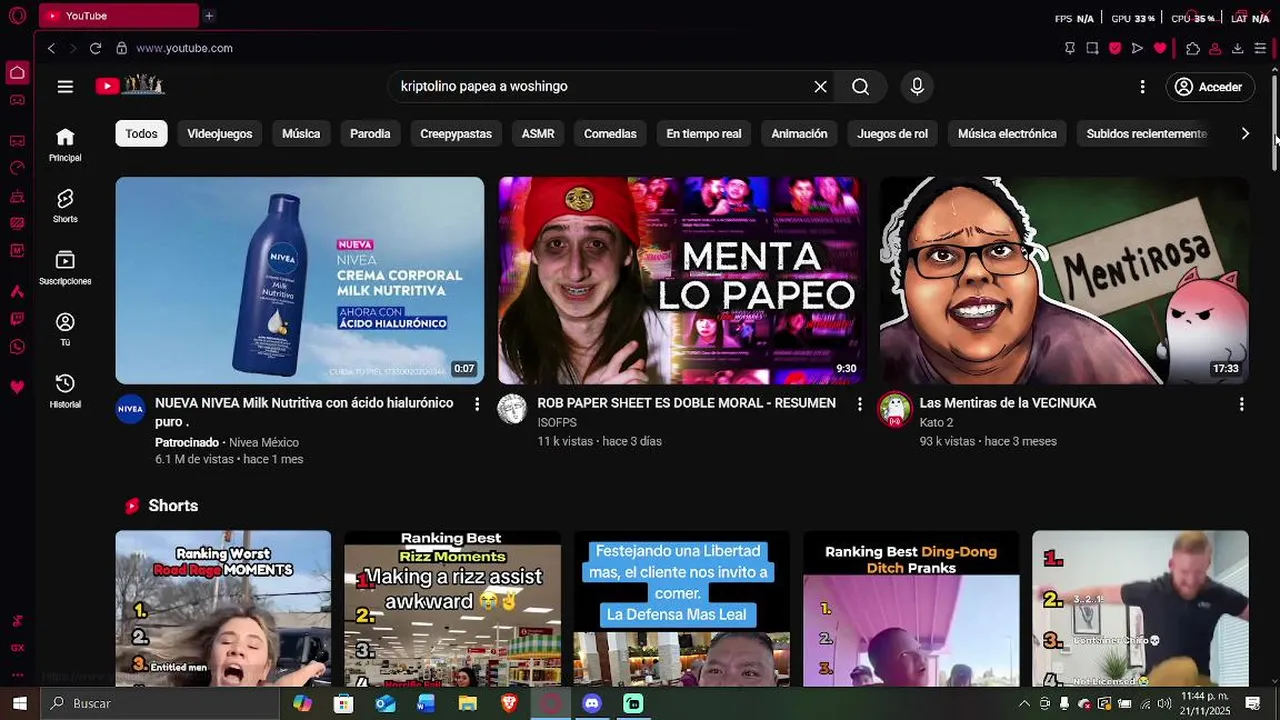1280x720 pixels.
Task: Open Ranking Worst Road Rage Moments short
Action: [x=223, y=608]
